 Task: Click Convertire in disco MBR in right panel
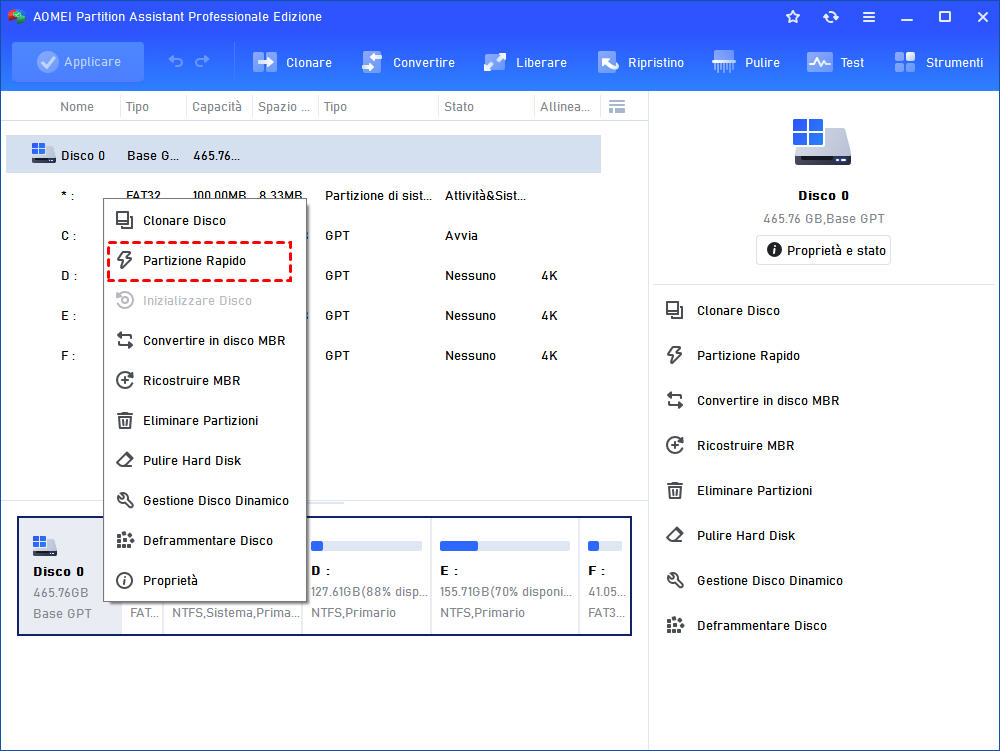[768, 400]
